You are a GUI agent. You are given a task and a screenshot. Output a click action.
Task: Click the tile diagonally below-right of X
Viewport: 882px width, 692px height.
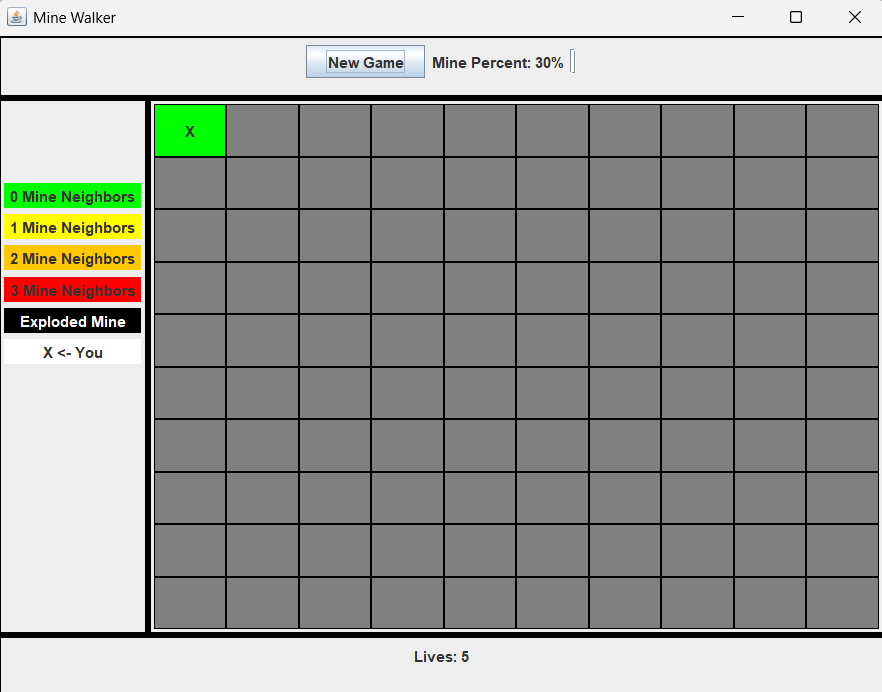(x=262, y=183)
